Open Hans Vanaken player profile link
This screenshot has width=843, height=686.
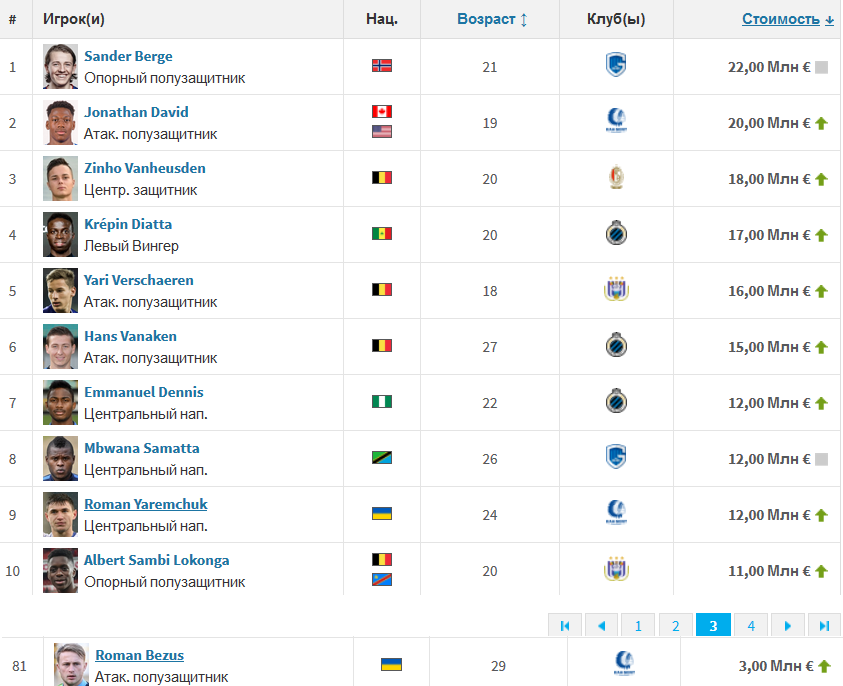[130, 336]
